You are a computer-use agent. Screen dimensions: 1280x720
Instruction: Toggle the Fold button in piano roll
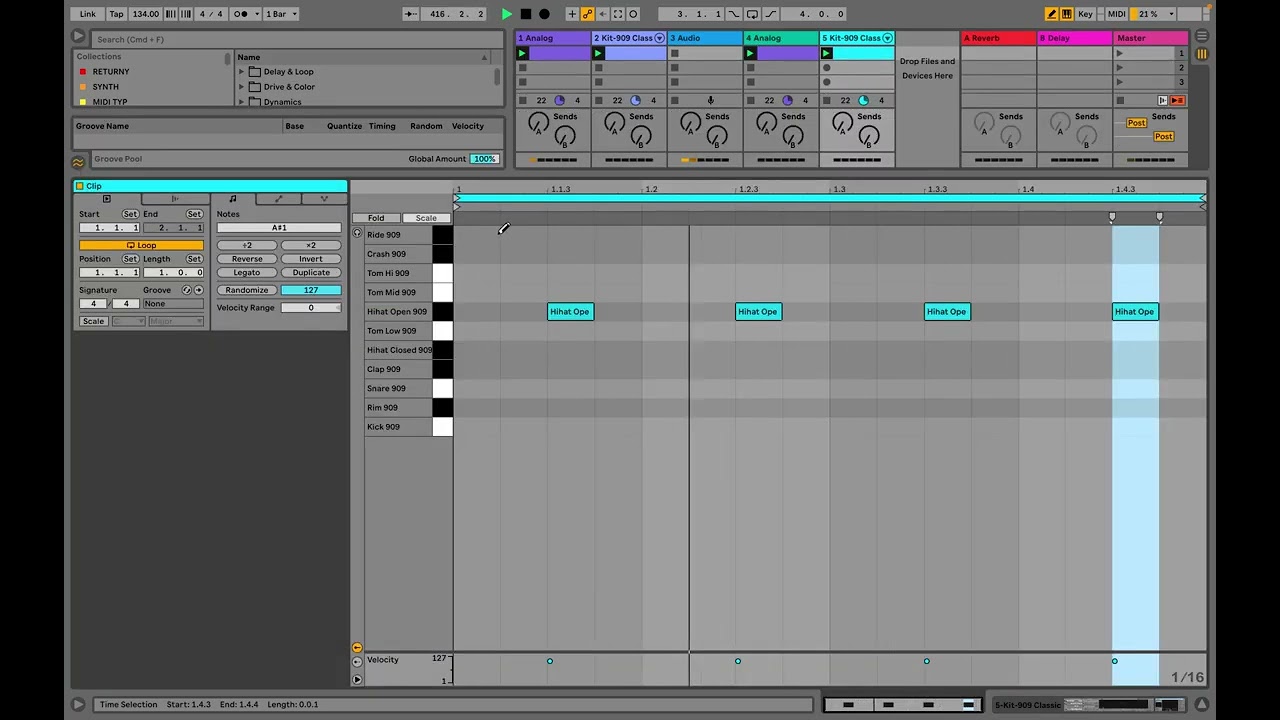(376, 218)
